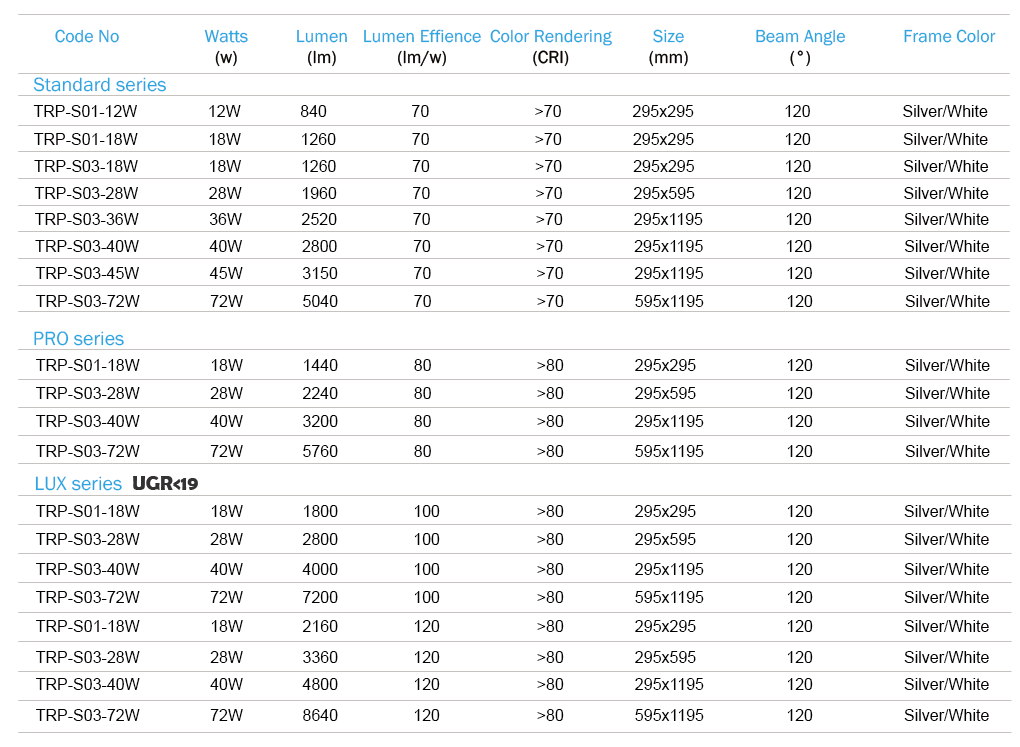This screenshot has height=747, width=1020.
Task: Select Silver/White in the TRP-S01-12W row
Action: pyautogui.click(x=945, y=111)
